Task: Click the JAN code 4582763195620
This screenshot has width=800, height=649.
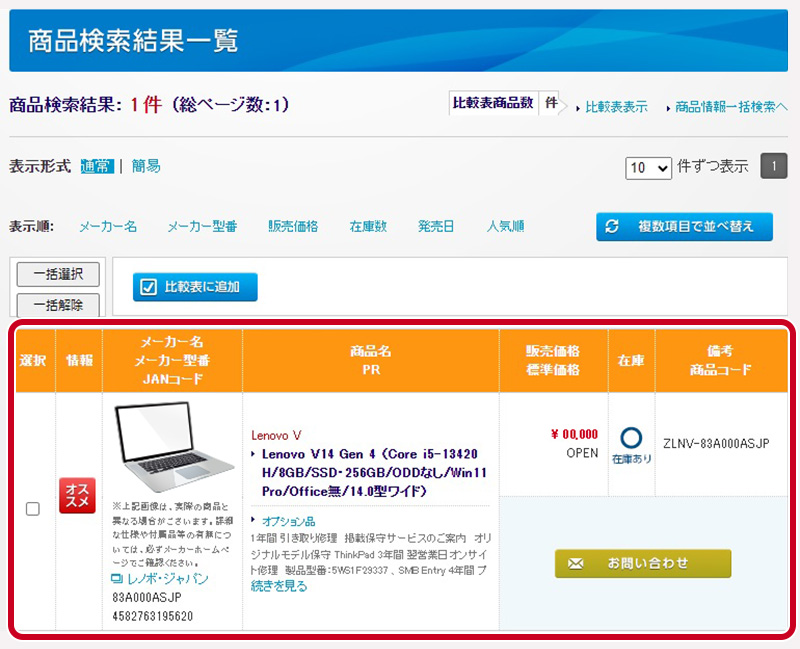Action: (x=153, y=616)
